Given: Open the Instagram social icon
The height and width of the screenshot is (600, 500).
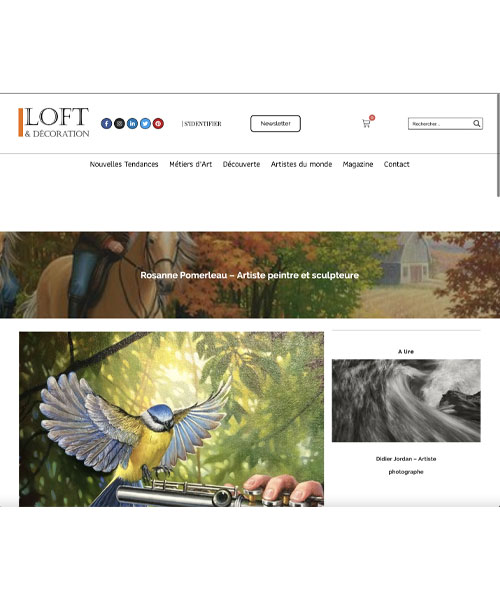Looking at the screenshot, I should (119, 124).
